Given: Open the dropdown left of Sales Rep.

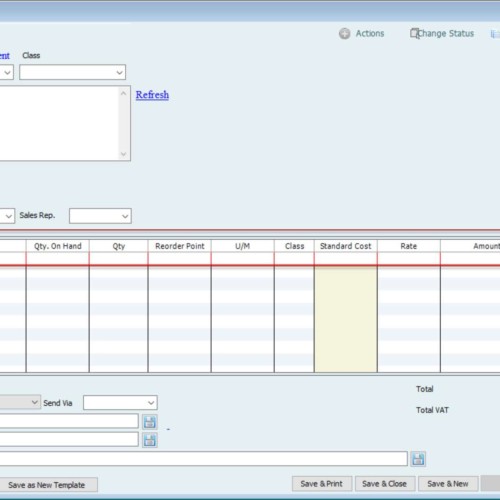Looking at the screenshot, I should [7, 216].
